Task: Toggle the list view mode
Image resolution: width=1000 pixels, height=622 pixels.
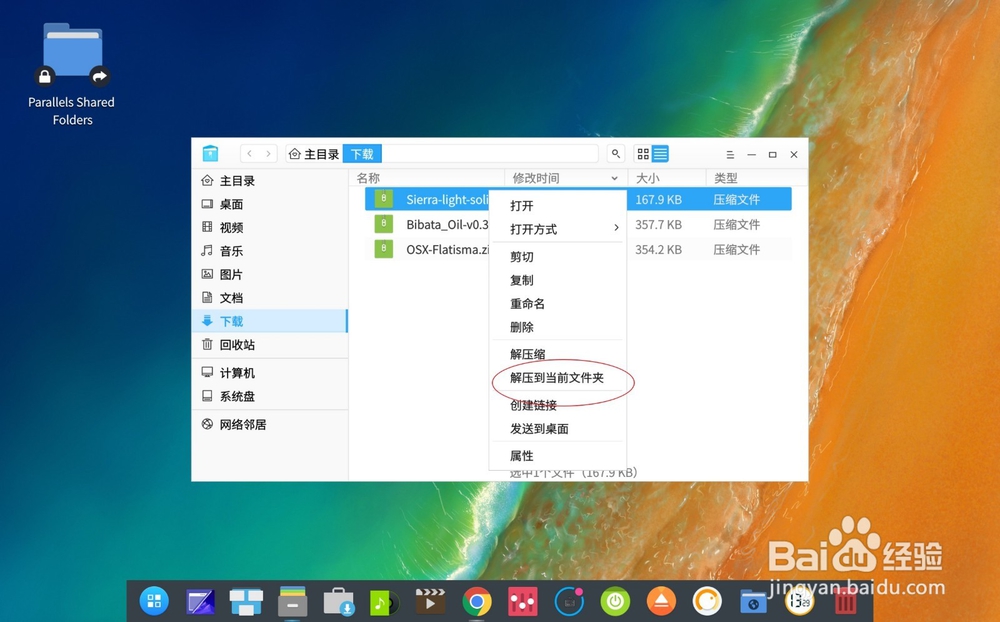Action: [x=659, y=154]
